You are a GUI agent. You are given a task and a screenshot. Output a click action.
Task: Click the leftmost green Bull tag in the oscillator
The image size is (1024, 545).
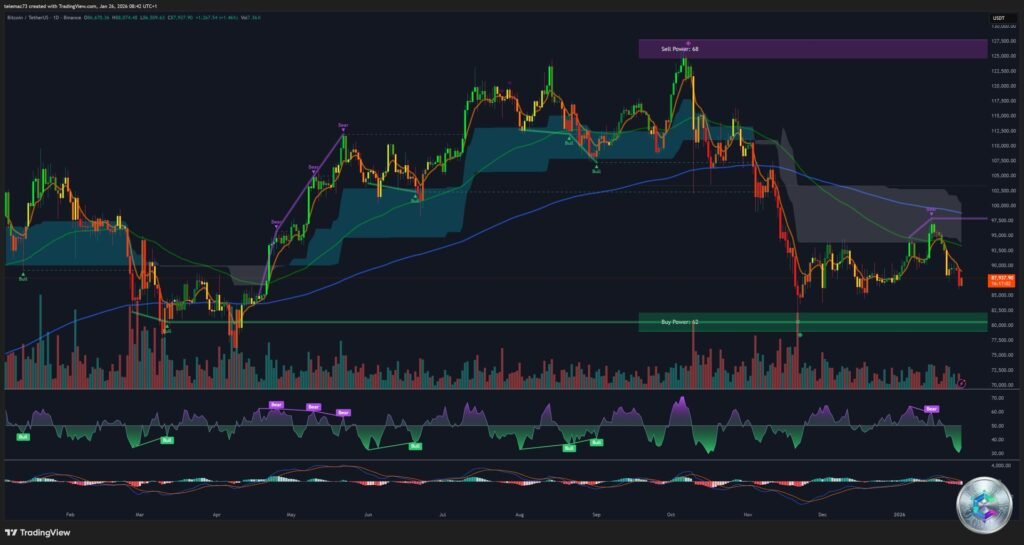22,436
